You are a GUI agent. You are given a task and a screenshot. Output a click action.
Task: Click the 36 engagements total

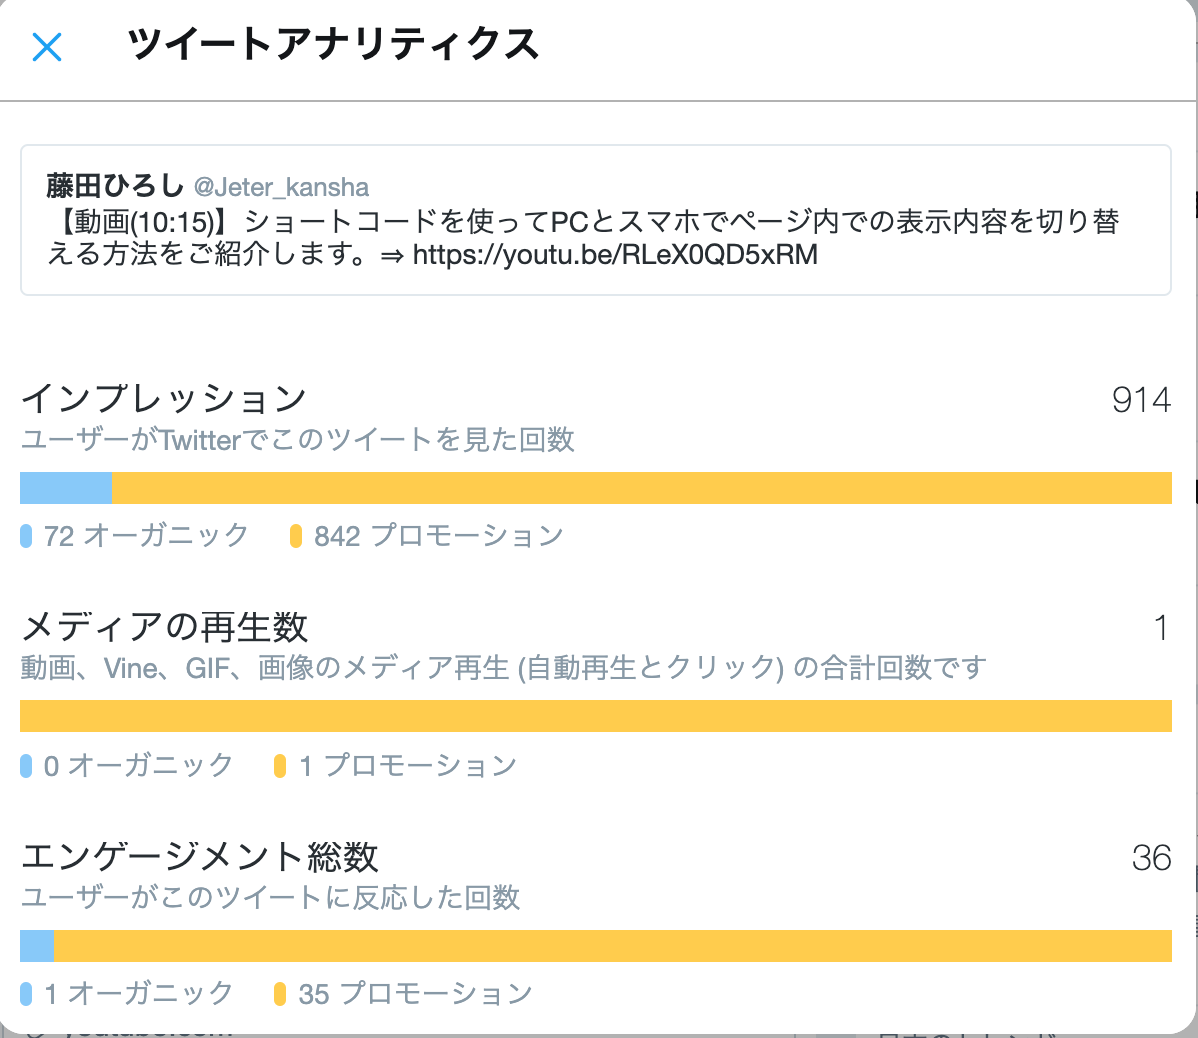(x=1151, y=858)
